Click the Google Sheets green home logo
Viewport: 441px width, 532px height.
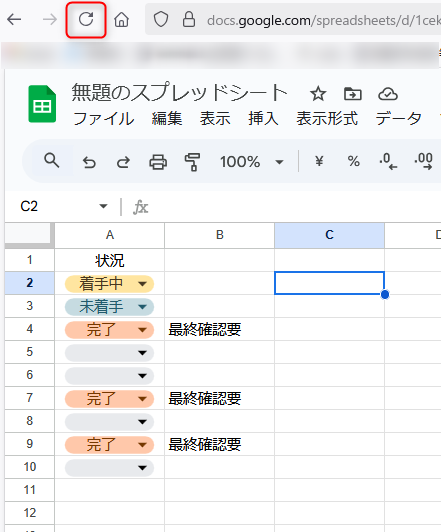[42, 104]
